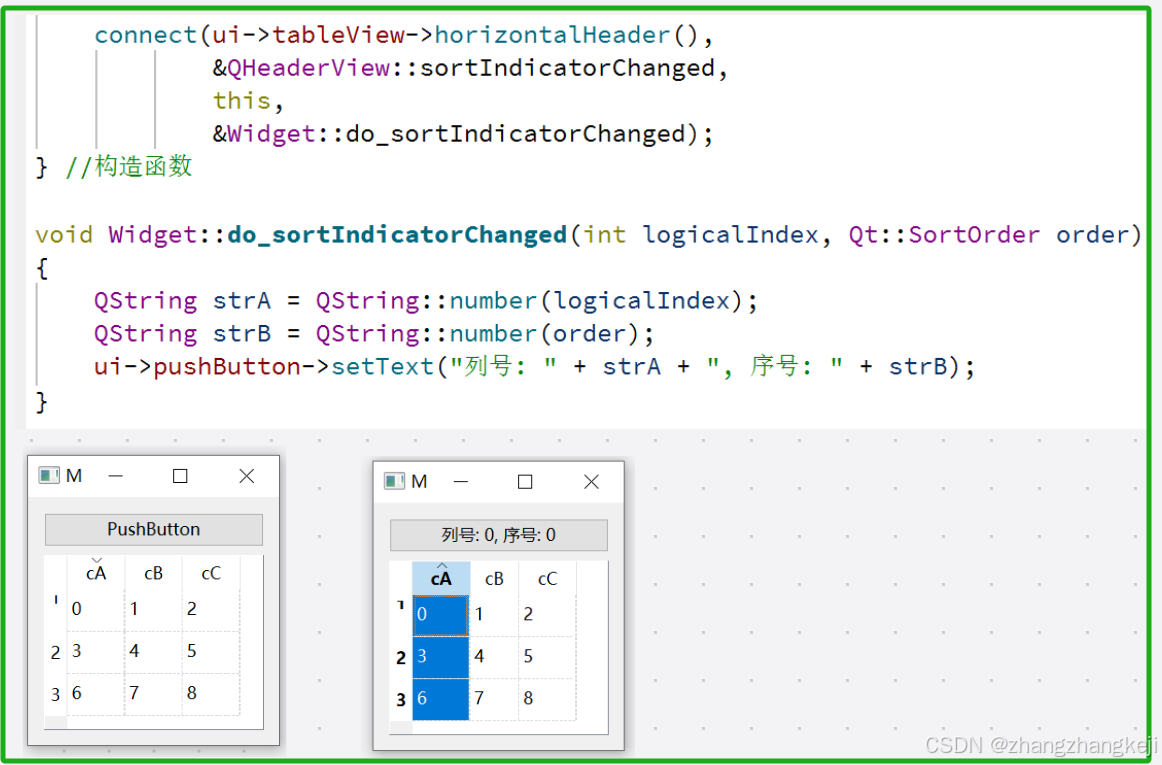Click the setText call in the code
Screen dimensions: 1162x765
[x=382, y=367]
